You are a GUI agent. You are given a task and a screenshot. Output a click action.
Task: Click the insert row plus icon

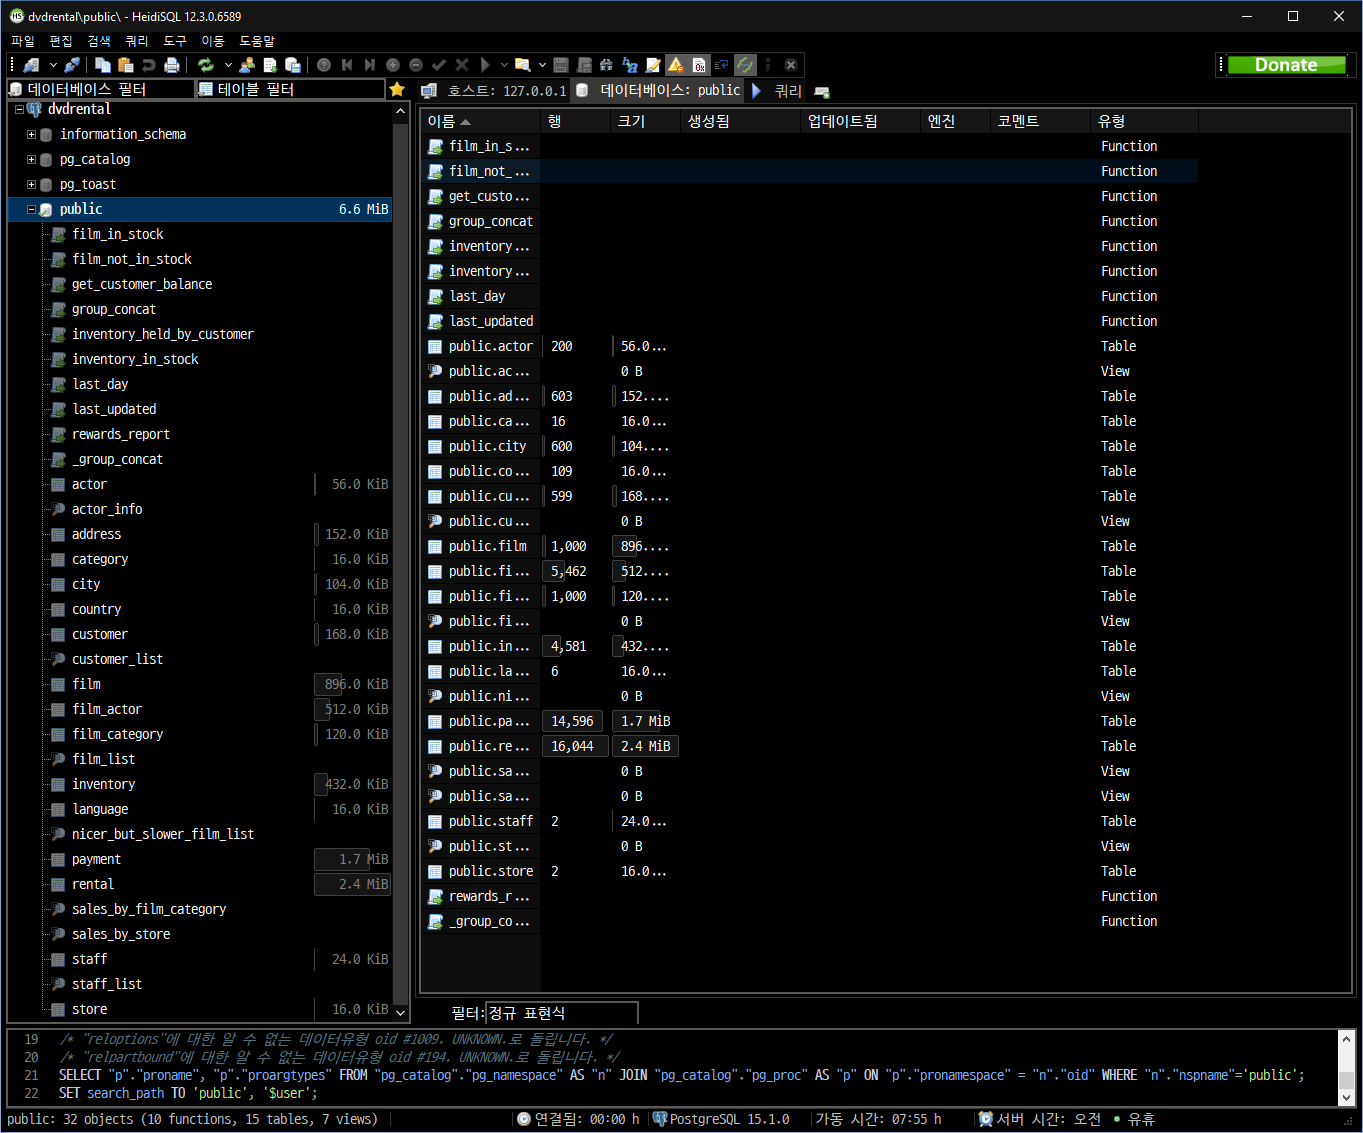pos(393,65)
